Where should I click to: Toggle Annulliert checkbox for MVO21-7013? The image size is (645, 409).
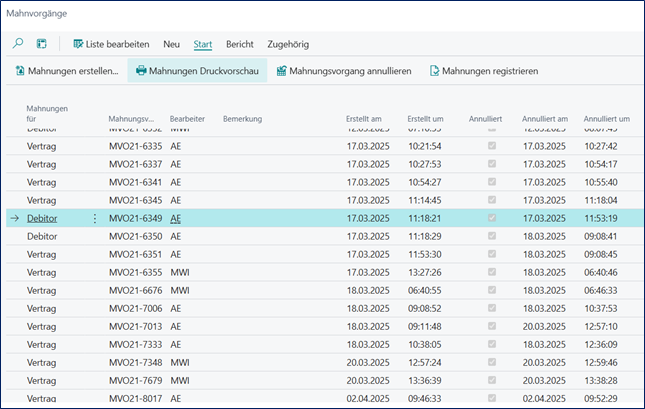pyautogui.click(x=492, y=326)
